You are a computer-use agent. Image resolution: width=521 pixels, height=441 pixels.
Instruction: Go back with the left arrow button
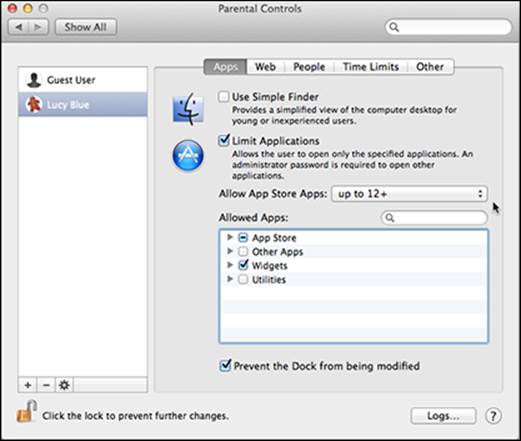click(x=19, y=27)
